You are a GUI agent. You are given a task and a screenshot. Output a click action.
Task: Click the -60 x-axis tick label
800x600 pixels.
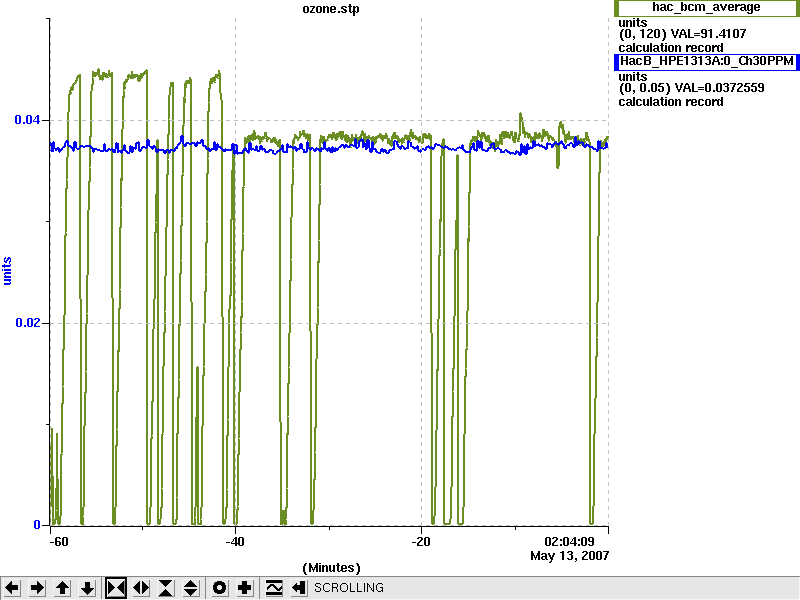59,542
